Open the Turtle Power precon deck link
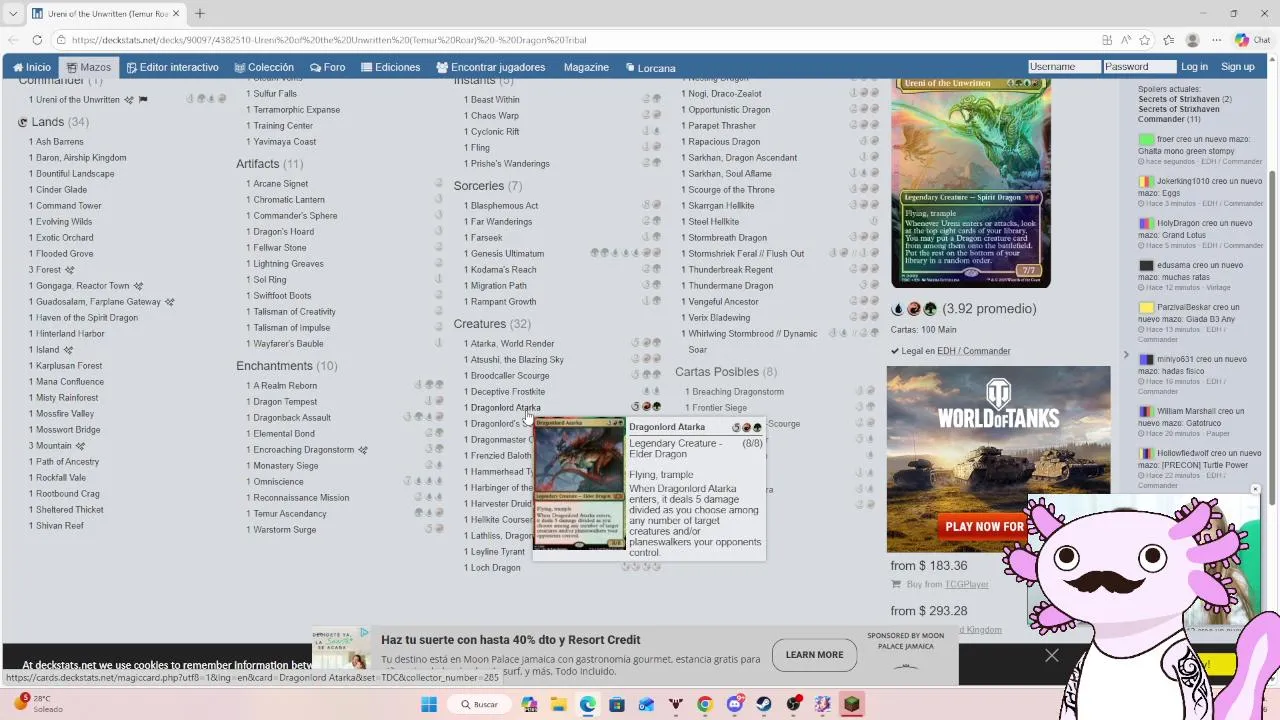The image size is (1280, 720). click(x=1193, y=465)
